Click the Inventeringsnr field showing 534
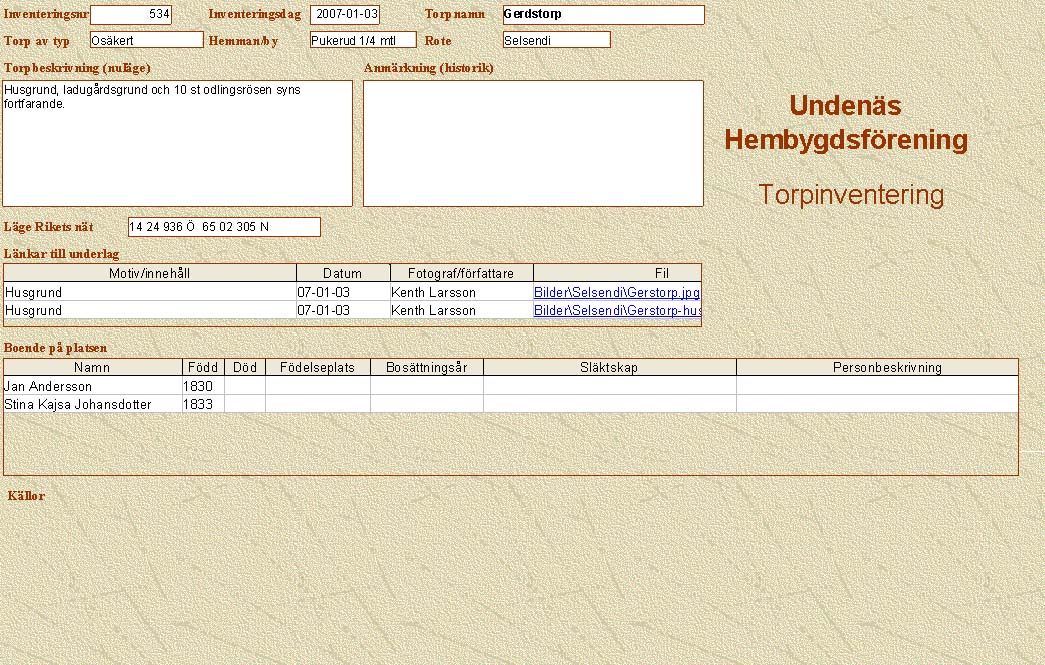Image resolution: width=1045 pixels, height=665 pixels. (131, 15)
